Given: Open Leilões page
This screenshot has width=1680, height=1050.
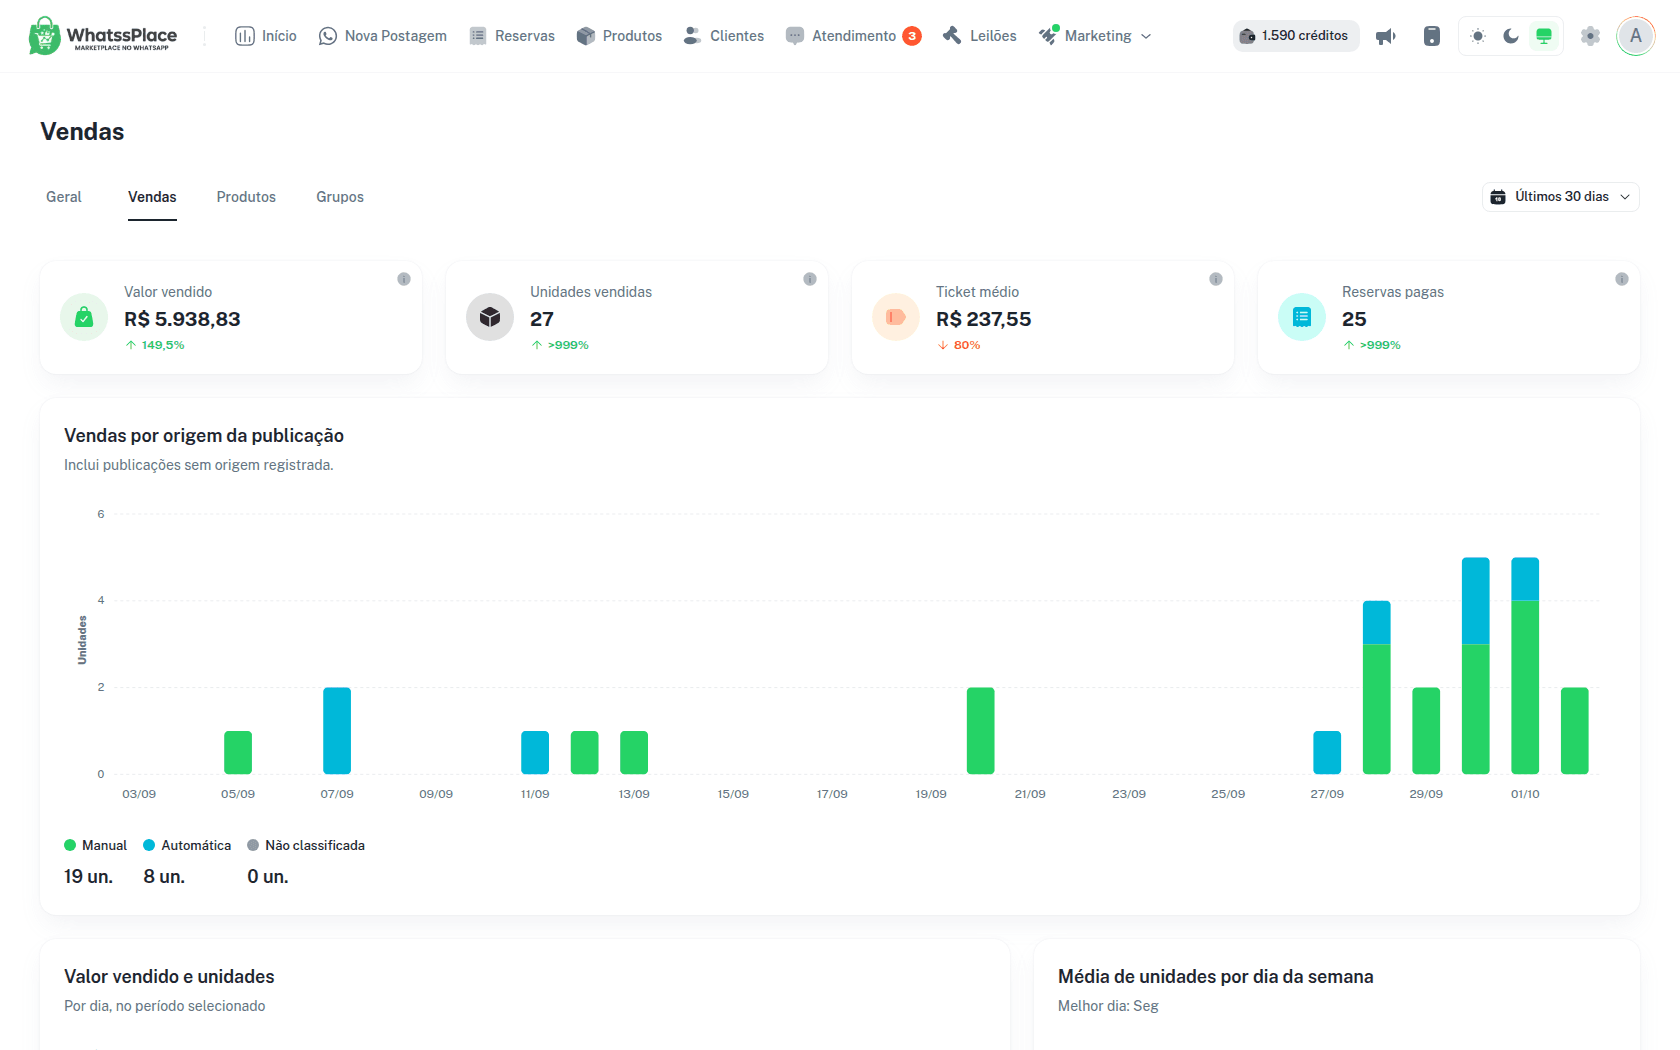Looking at the screenshot, I should coord(980,36).
